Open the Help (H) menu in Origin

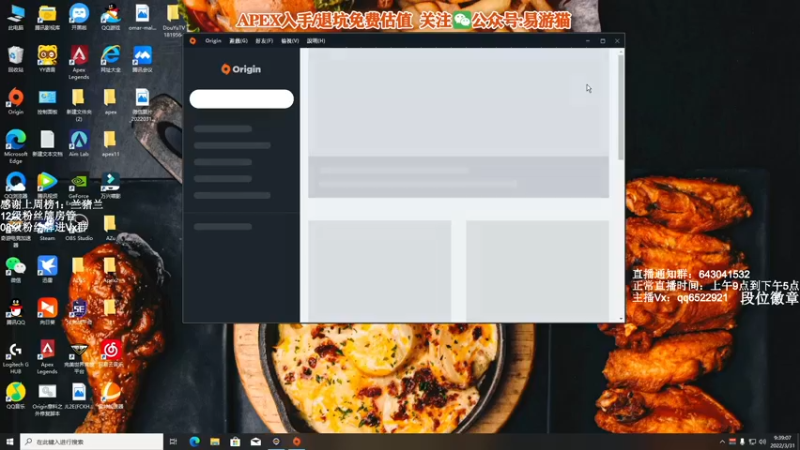click(x=316, y=41)
